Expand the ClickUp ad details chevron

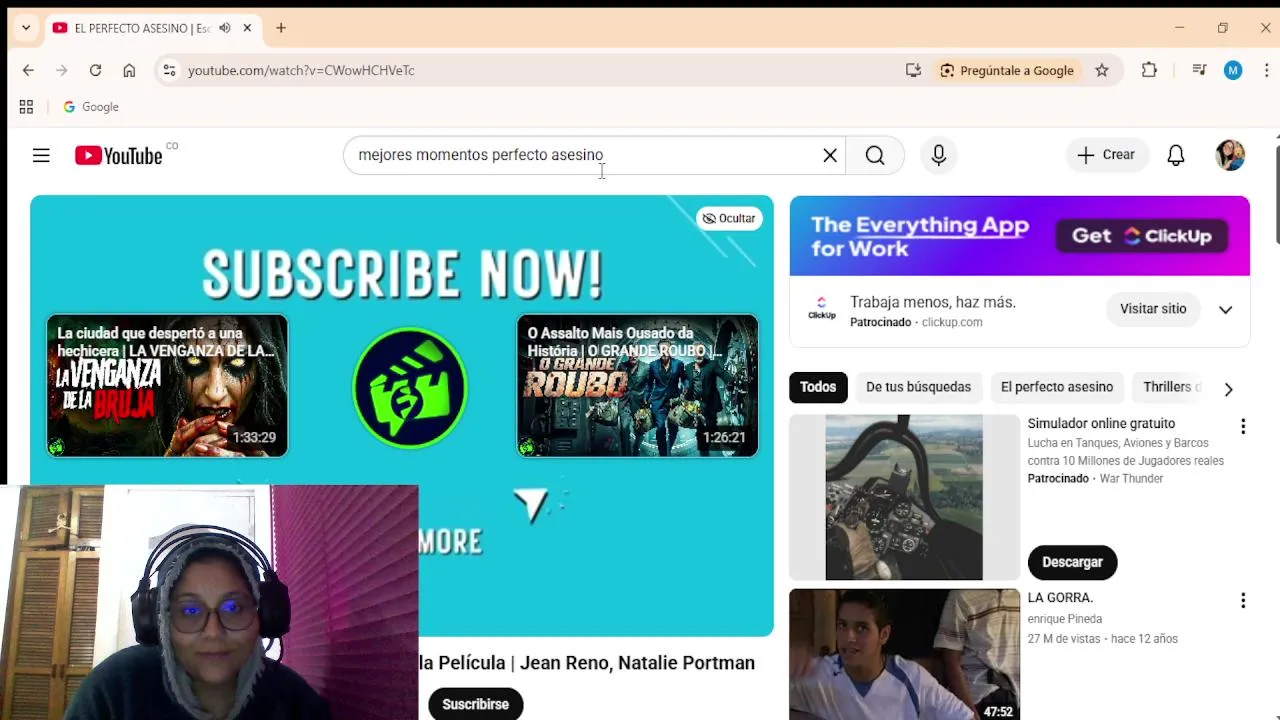(x=1225, y=309)
